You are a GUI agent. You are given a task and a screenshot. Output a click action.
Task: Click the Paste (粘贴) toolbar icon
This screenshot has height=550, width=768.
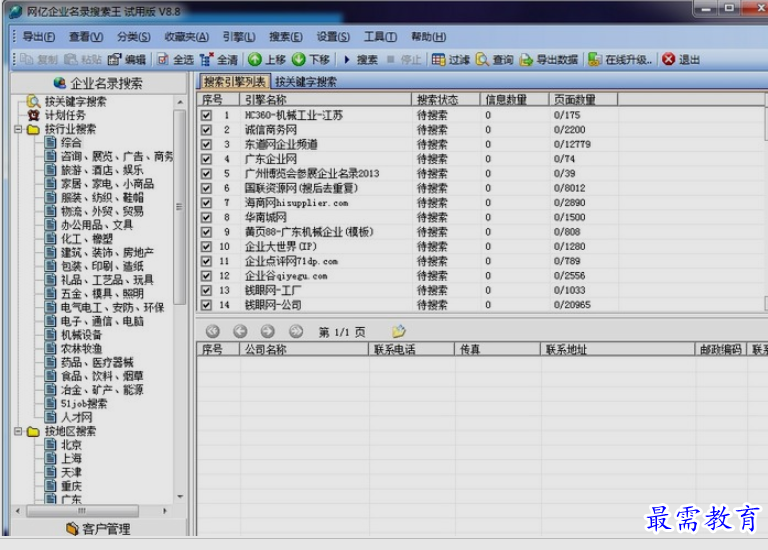71,60
